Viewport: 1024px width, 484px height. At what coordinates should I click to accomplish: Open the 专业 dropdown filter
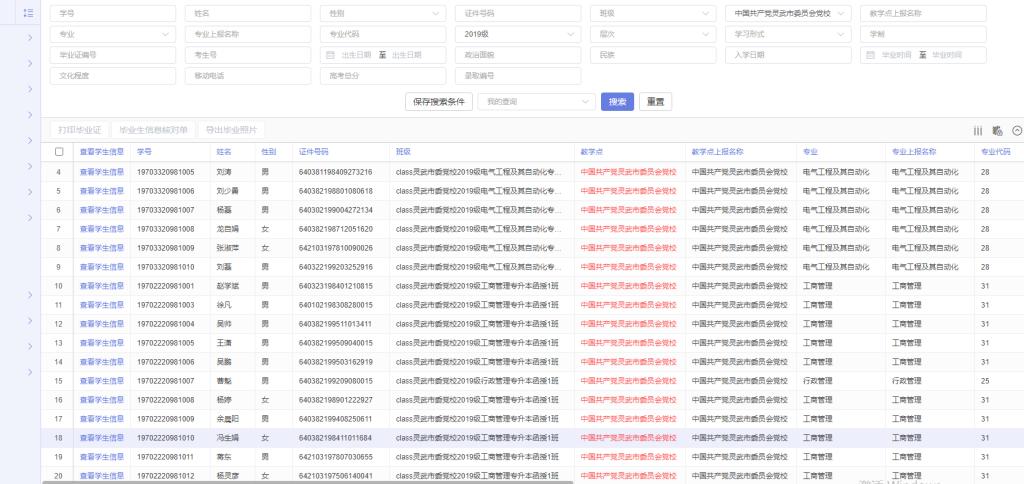coord(113,34)
